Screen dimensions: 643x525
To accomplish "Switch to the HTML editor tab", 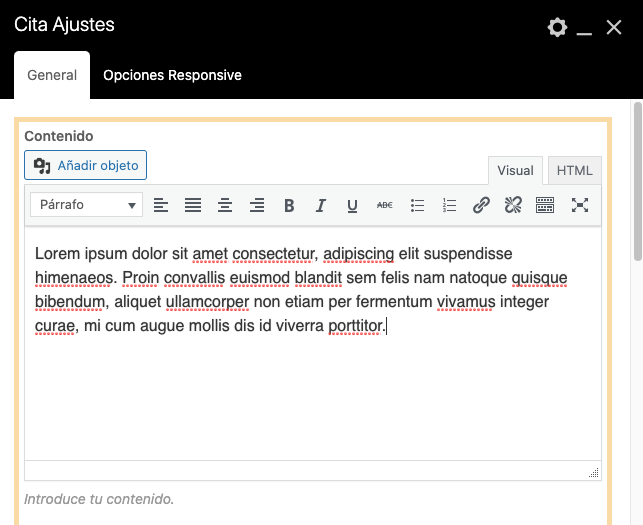I will (x=574, y=171).
